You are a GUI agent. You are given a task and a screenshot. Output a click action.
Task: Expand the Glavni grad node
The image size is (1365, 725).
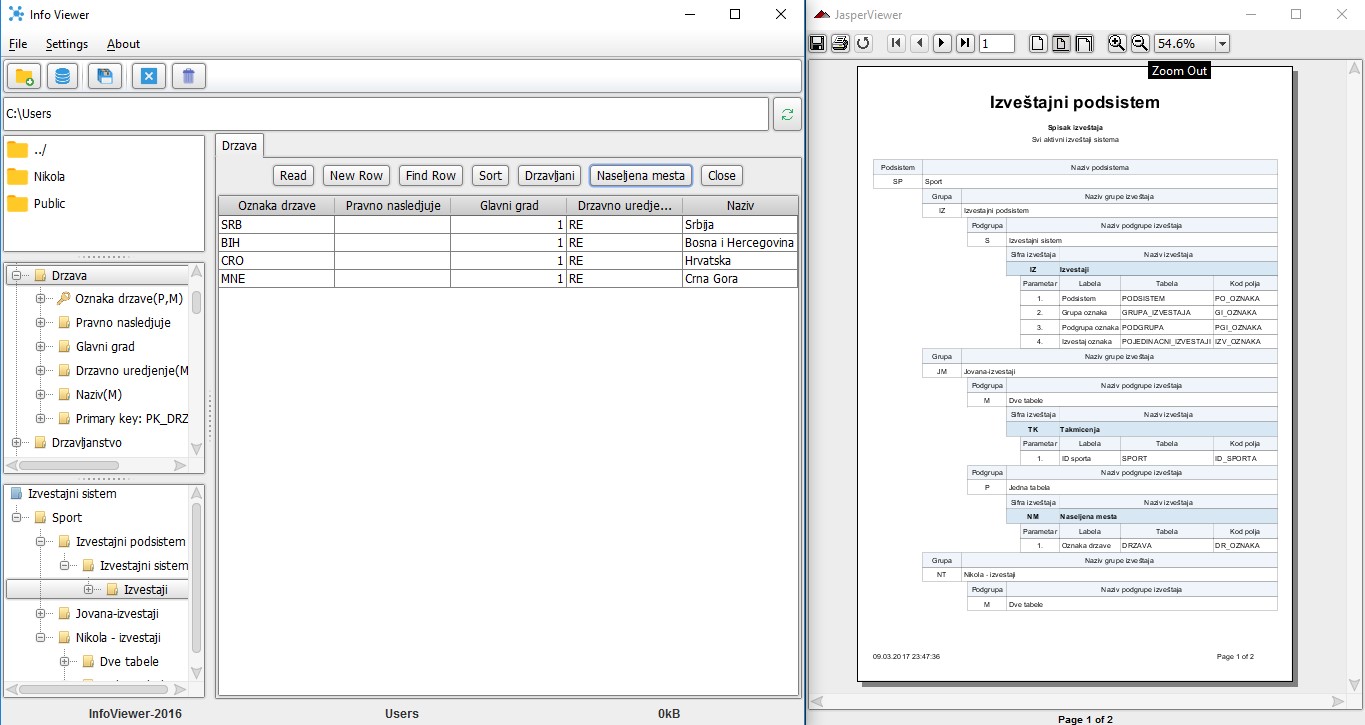41,347
